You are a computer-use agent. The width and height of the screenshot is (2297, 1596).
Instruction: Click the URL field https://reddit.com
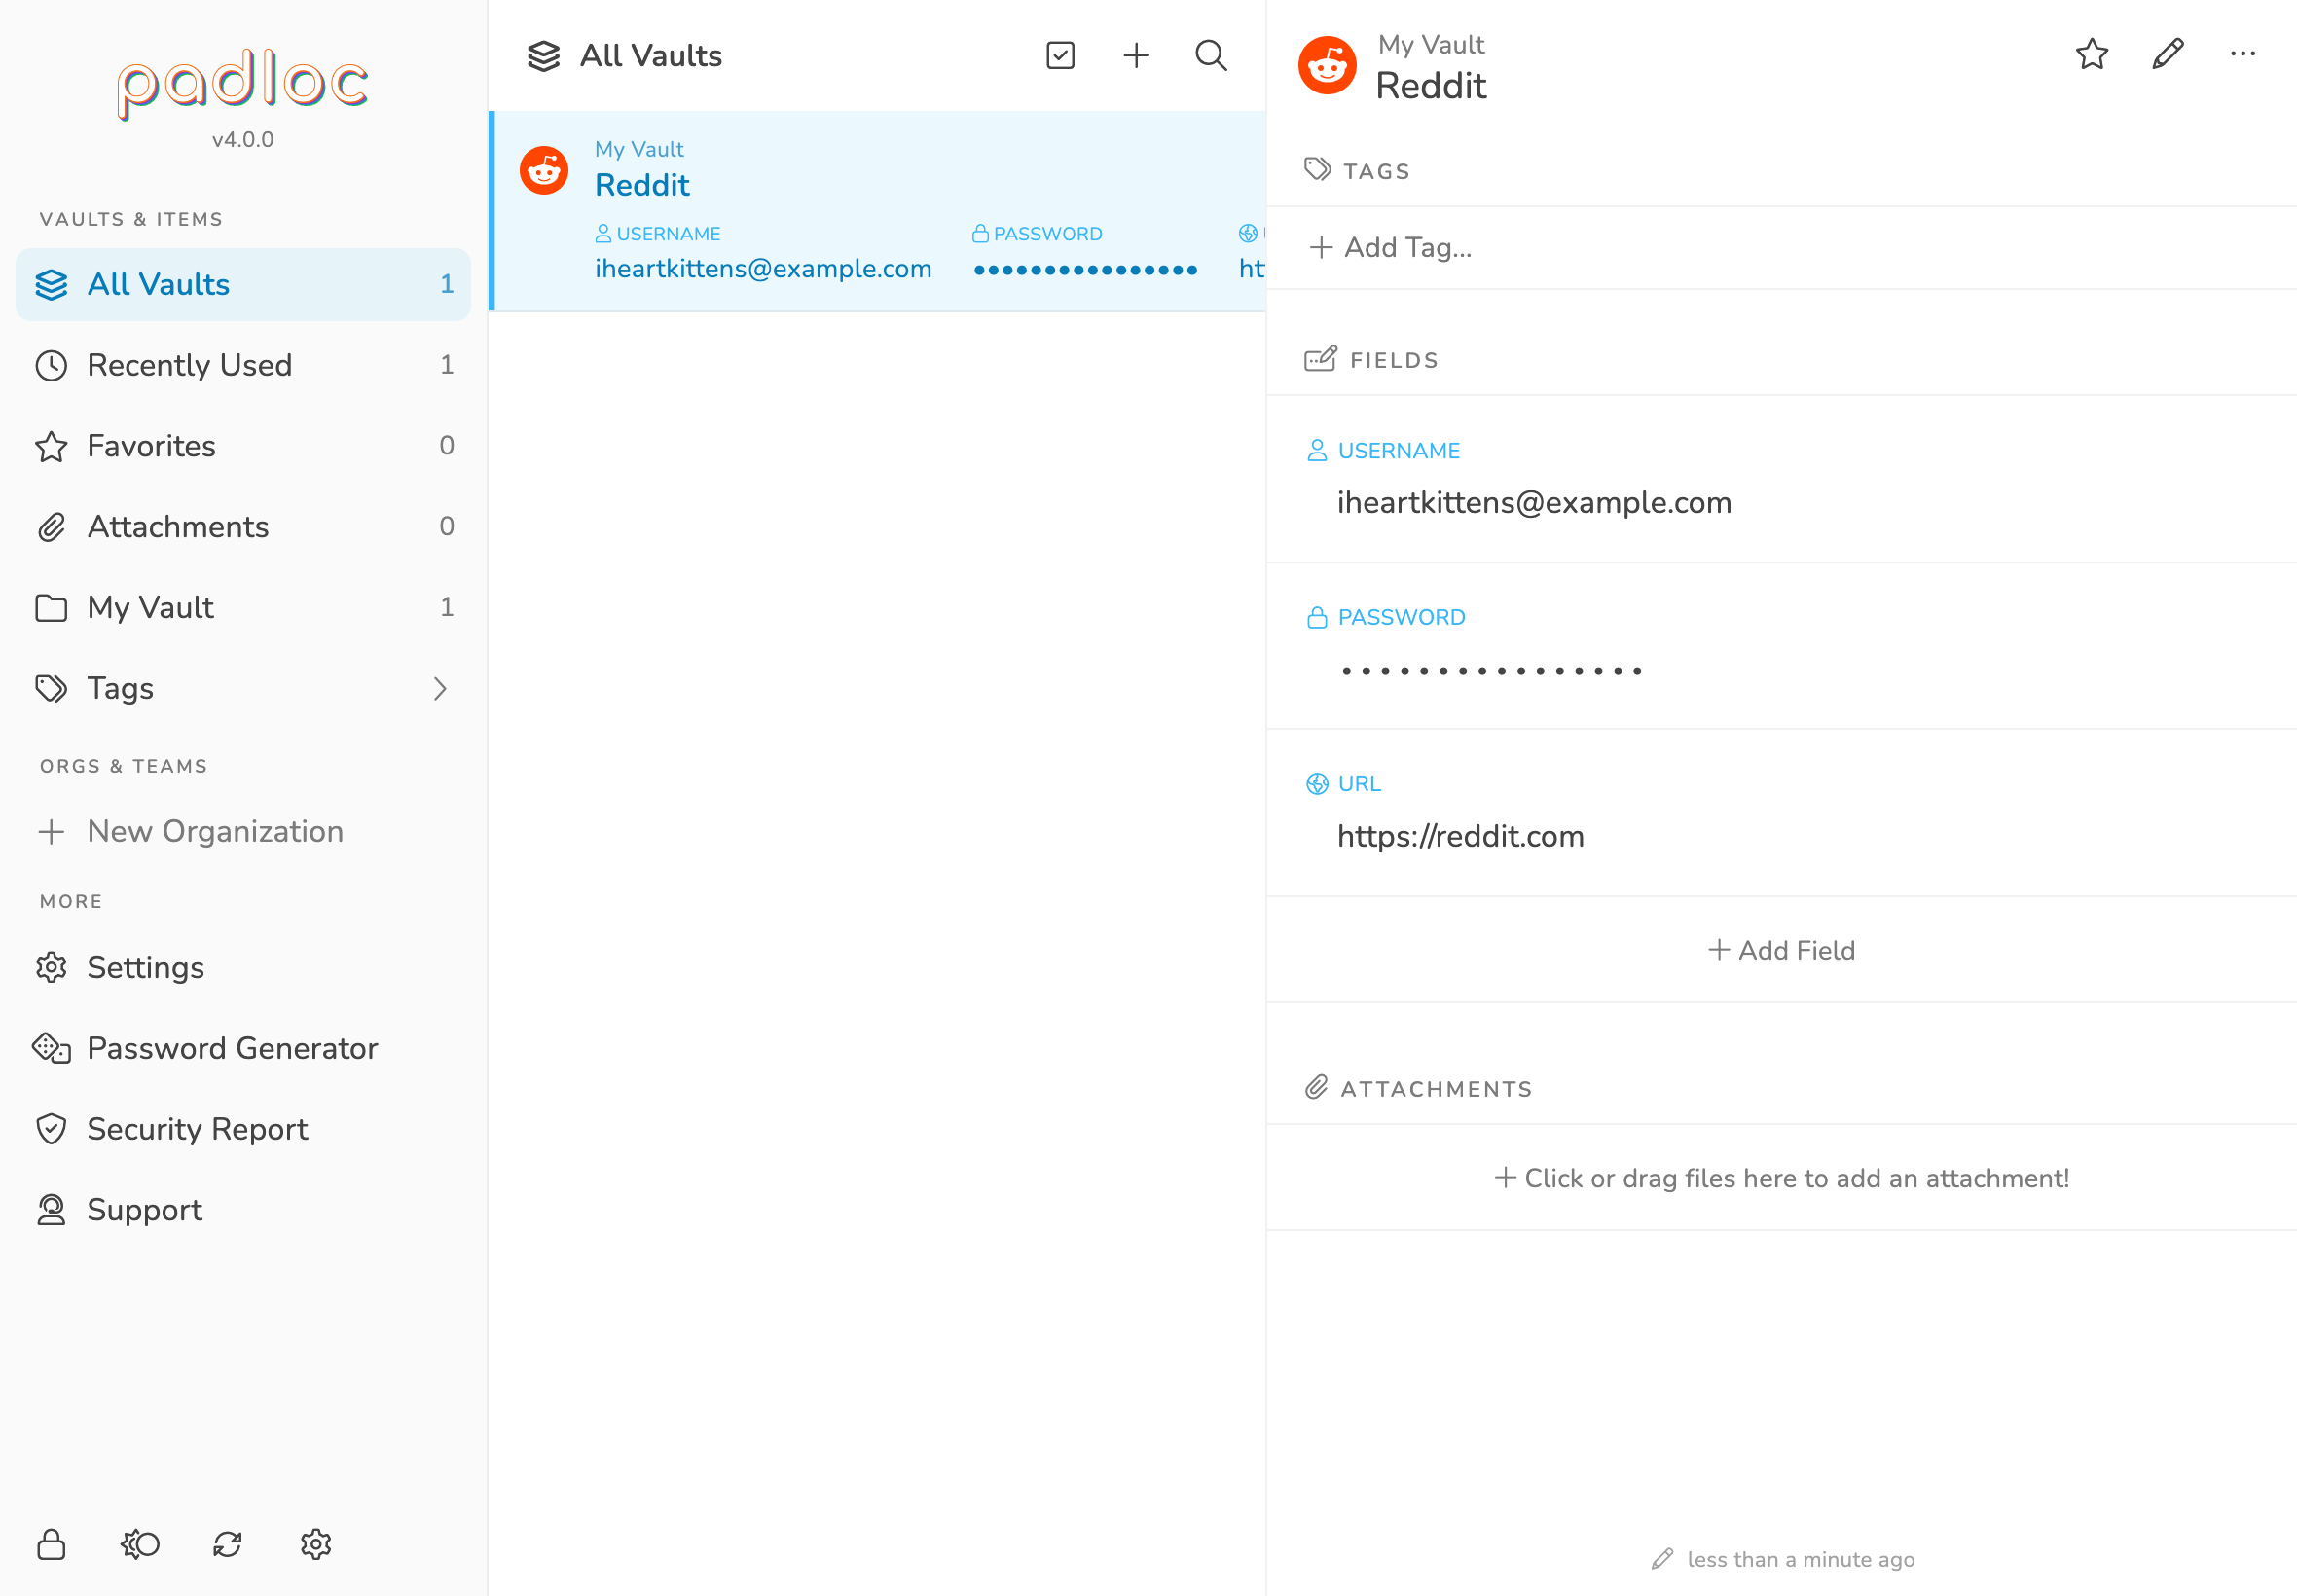[1460, 836]
